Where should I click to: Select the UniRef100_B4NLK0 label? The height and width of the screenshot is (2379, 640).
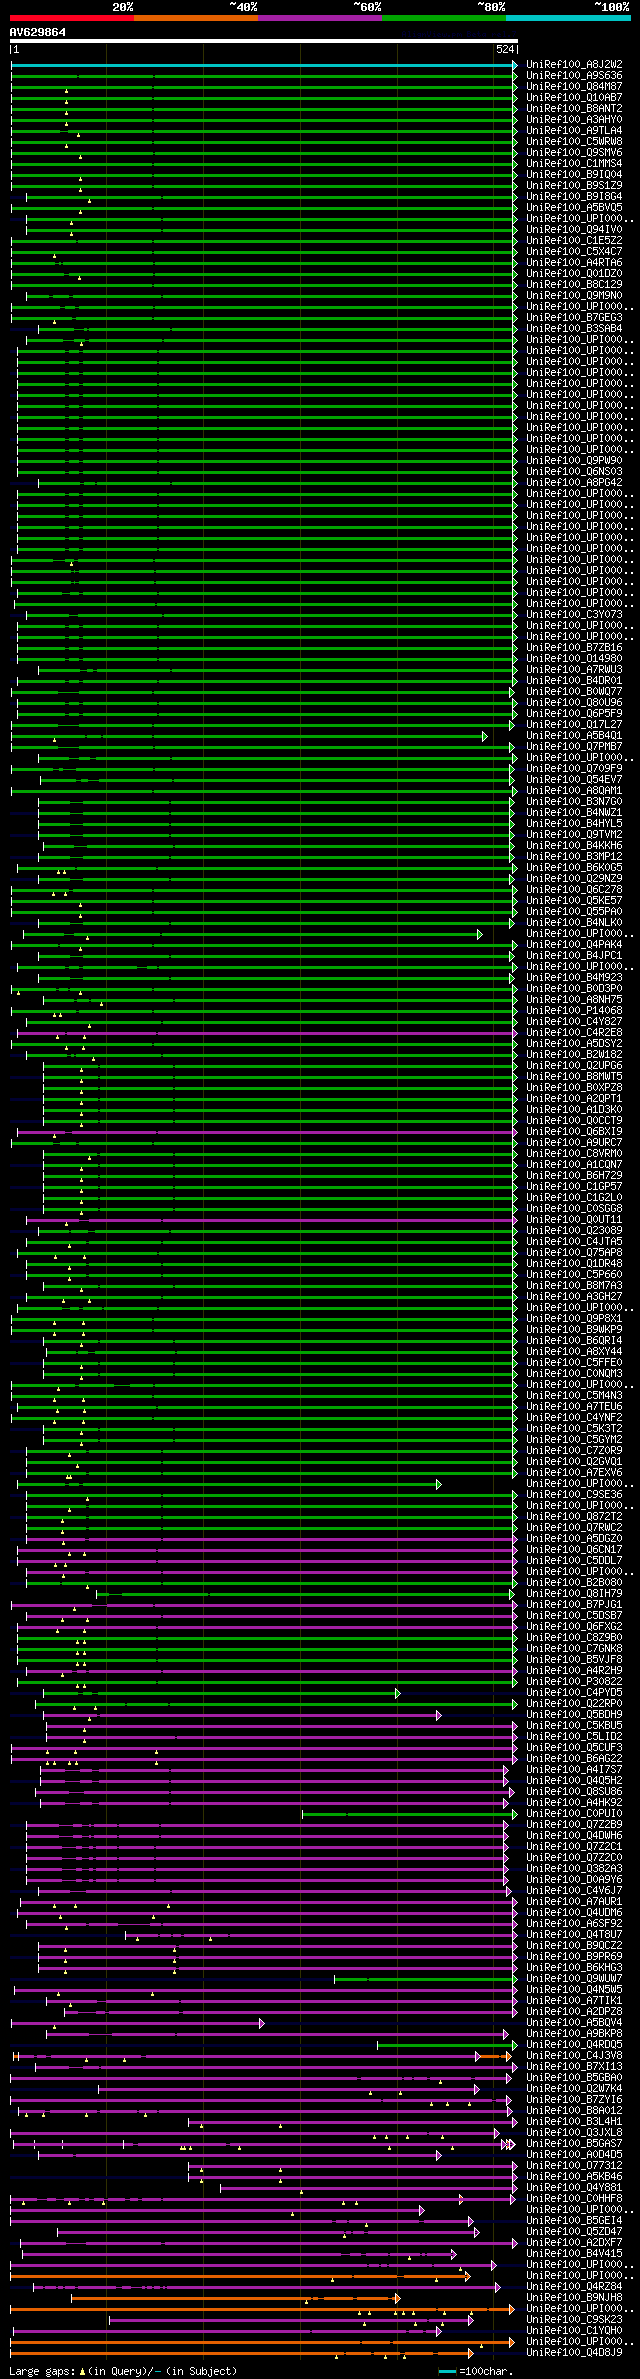tap(574, 923)
